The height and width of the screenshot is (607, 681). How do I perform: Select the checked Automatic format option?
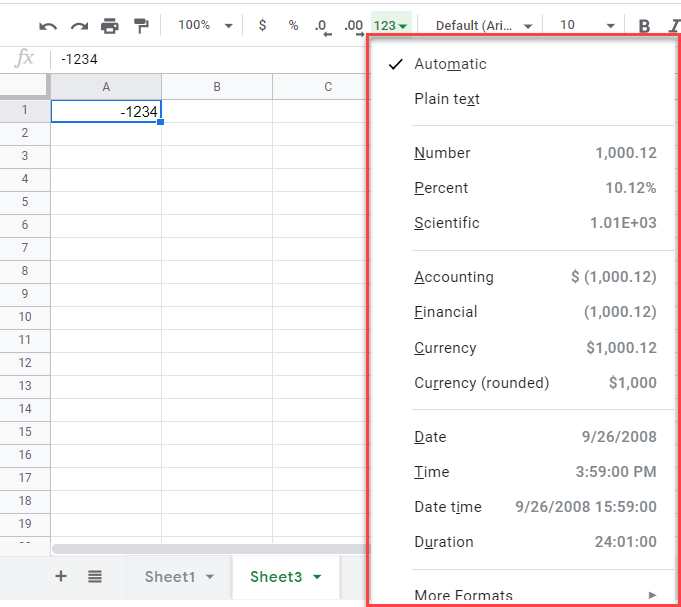tap(450, 64)
